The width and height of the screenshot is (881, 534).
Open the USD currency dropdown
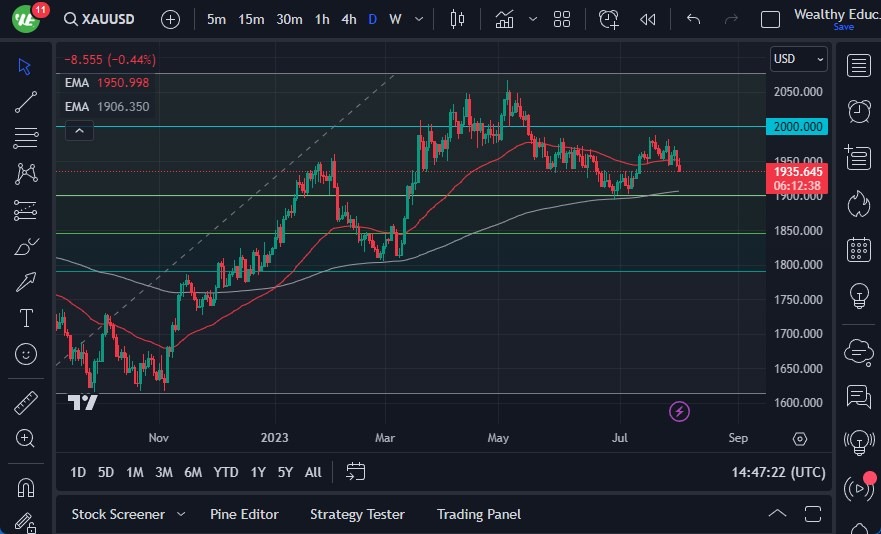[x=799, y=59]
